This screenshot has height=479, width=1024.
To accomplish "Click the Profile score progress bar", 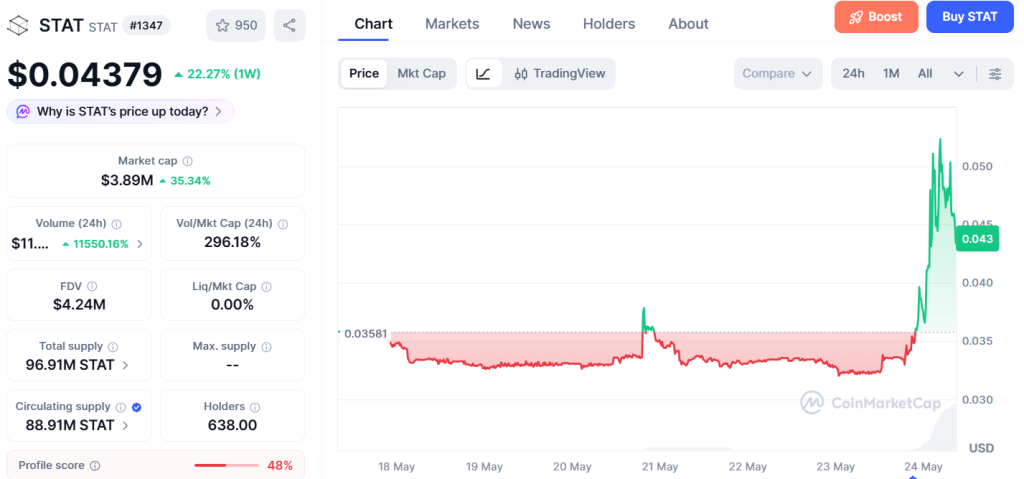I will point(227,466).
